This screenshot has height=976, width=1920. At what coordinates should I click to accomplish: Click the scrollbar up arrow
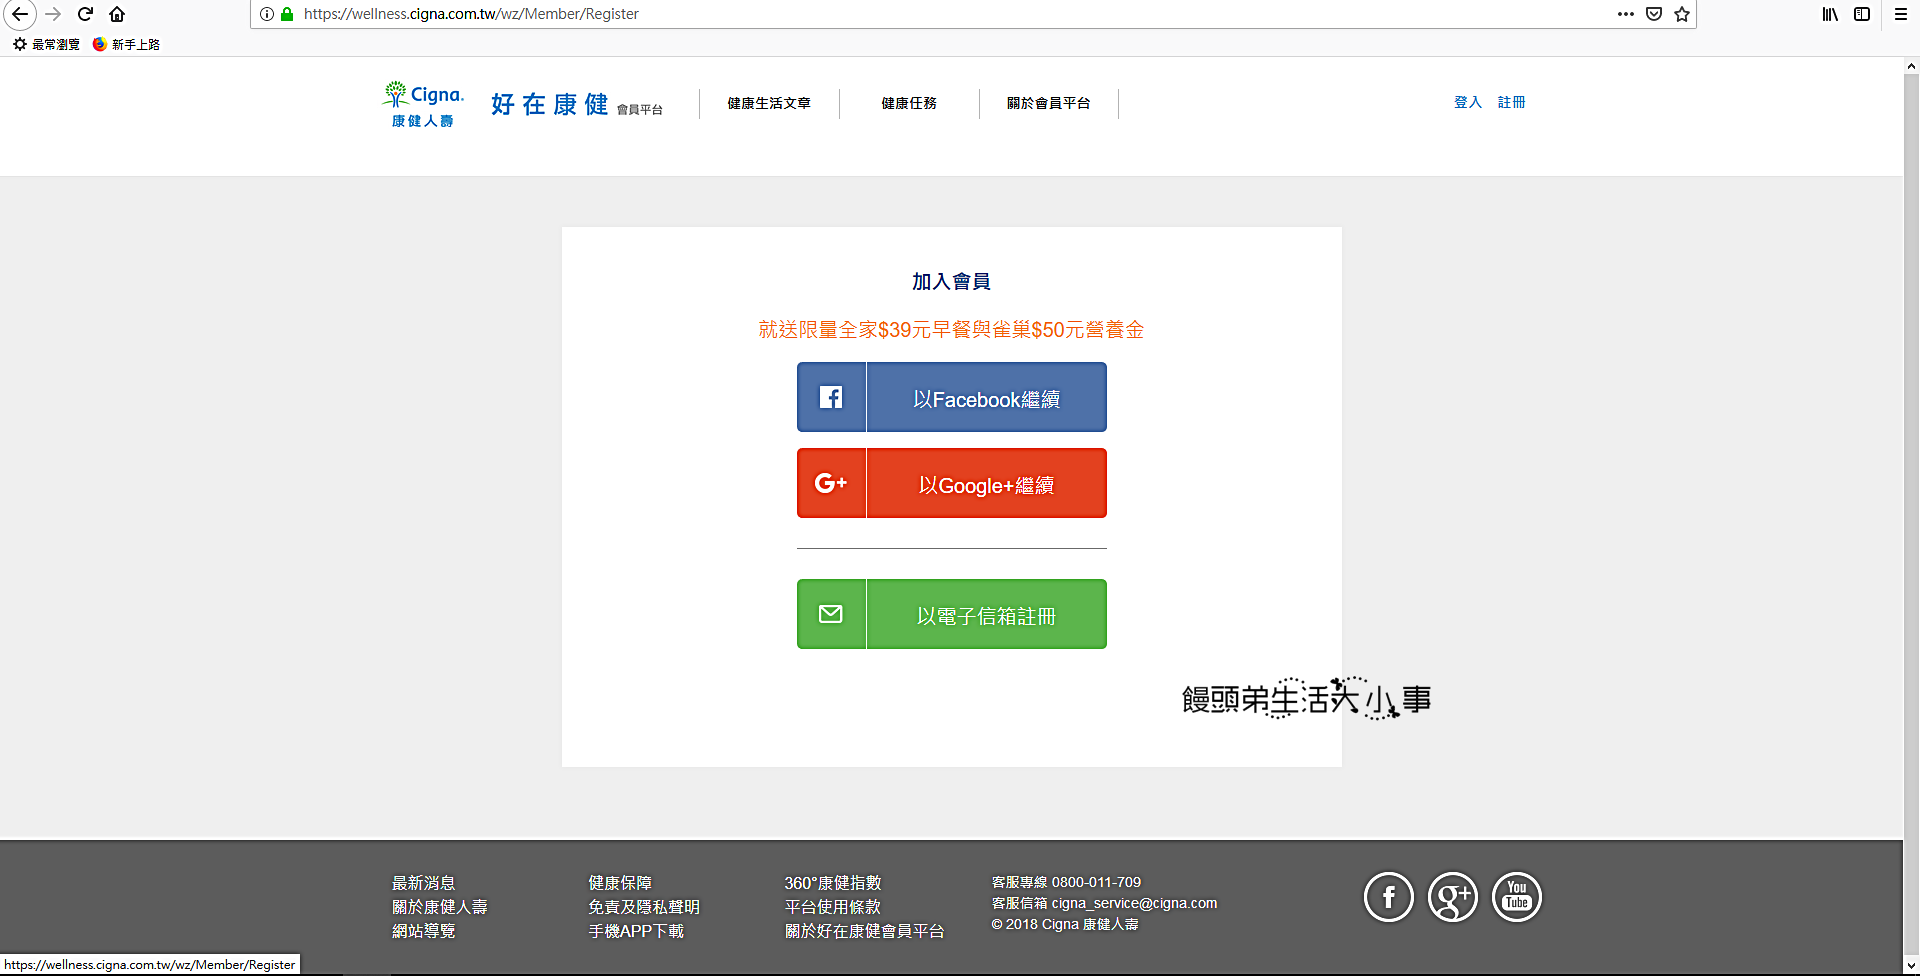coord(1911,66)
